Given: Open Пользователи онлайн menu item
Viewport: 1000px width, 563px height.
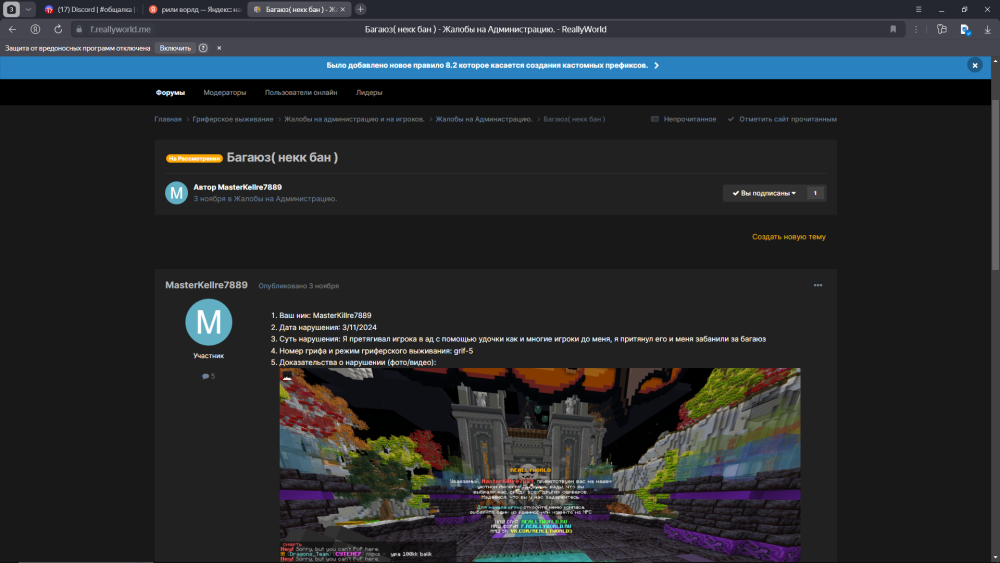Looking at the screenshot, I should 301,92.
